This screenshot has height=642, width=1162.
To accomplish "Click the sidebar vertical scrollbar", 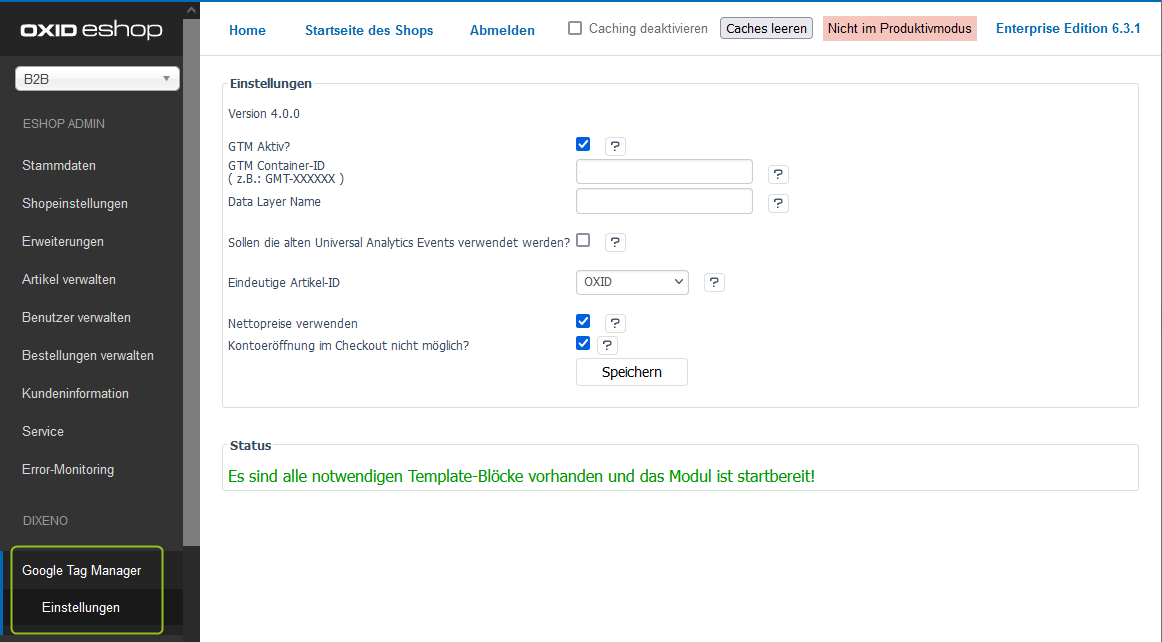I will tap(191, 282).
